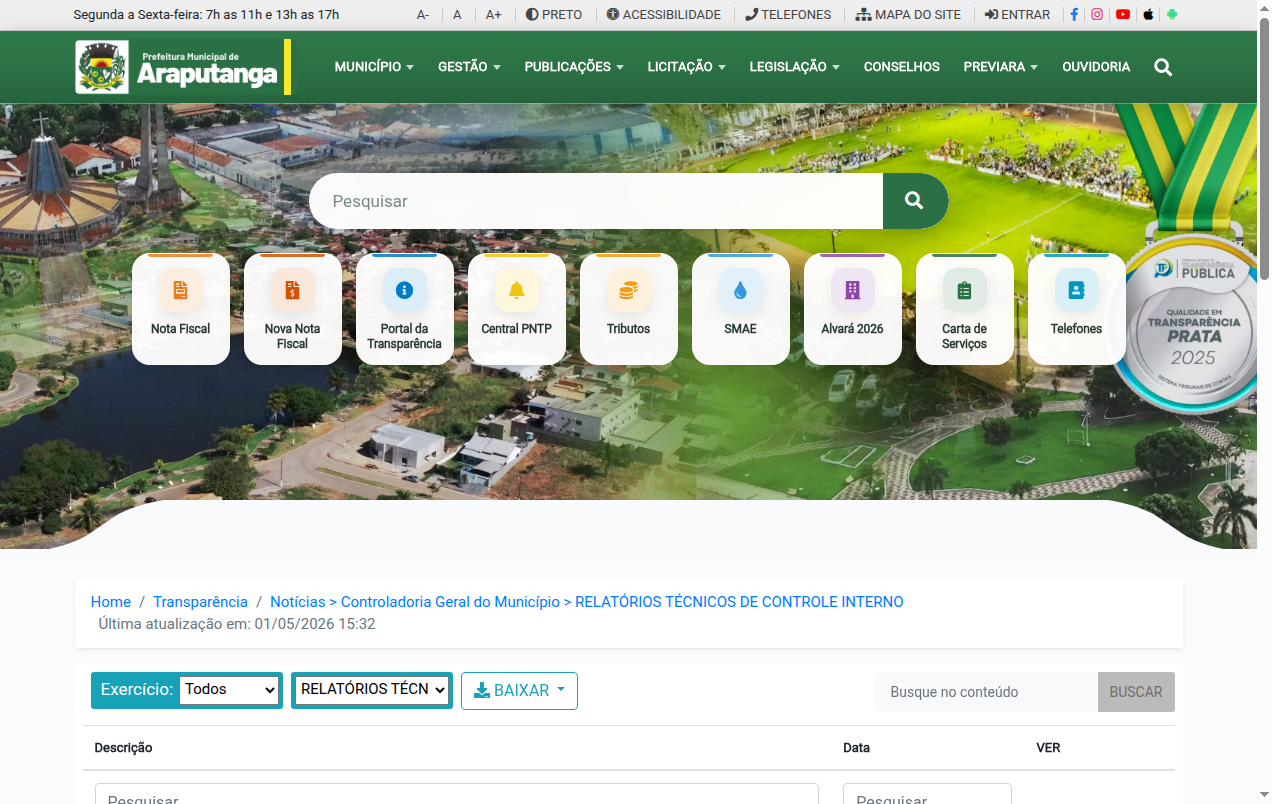This screenshot has width=1272, height=804.
Task: Click the Data column filter field
Action: (x=927, y=794)
